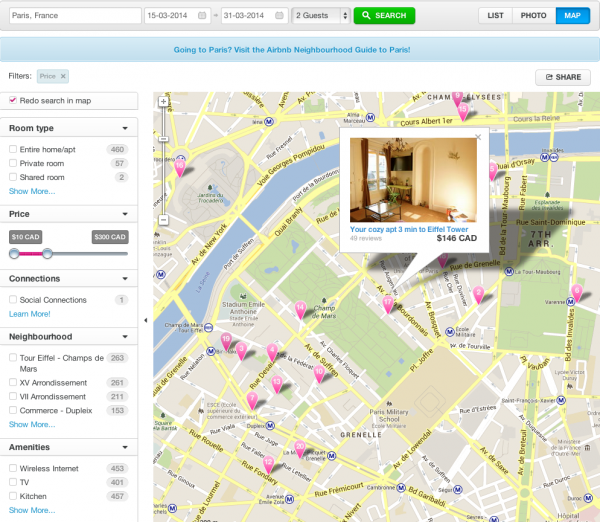This screenshot has height=522, width=600.
Task: Collapse the Connections section
Action: (x=125, y=279)
